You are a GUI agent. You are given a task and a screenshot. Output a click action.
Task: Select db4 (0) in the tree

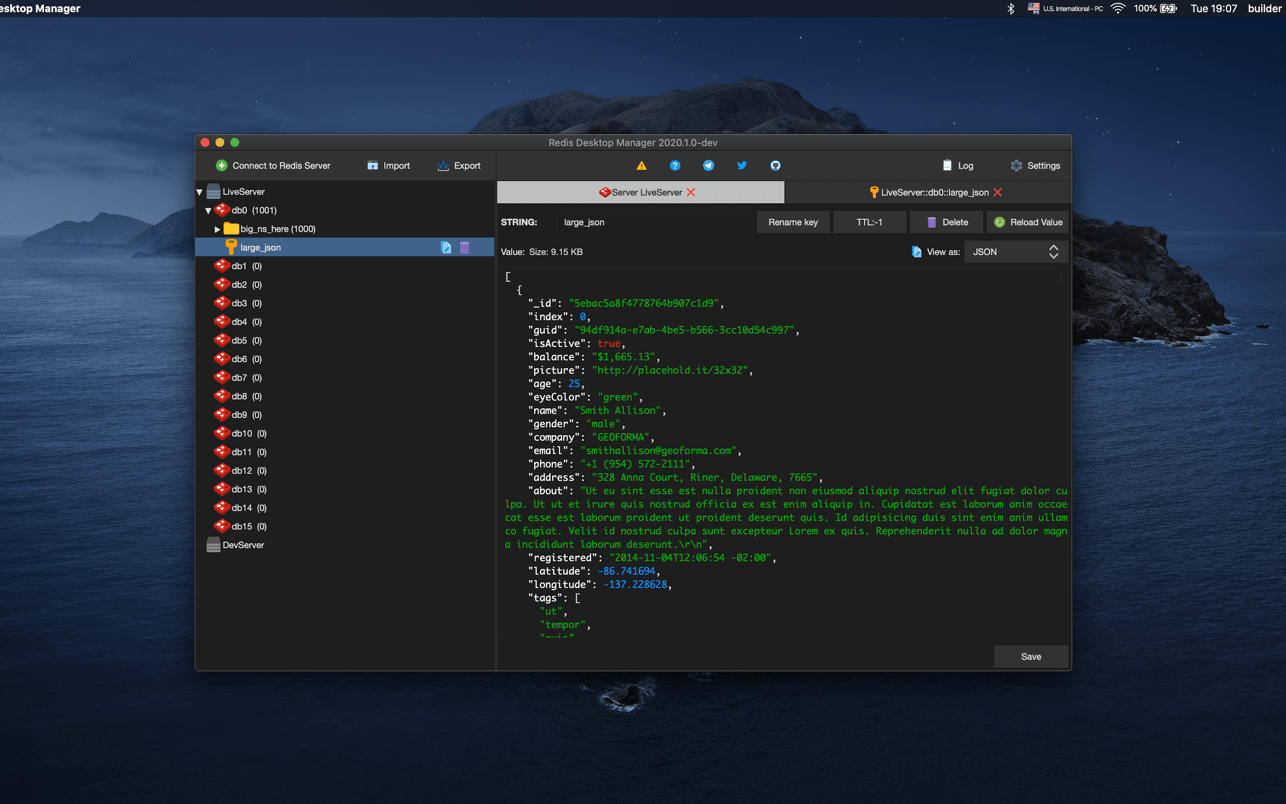(x=246, y=322)
